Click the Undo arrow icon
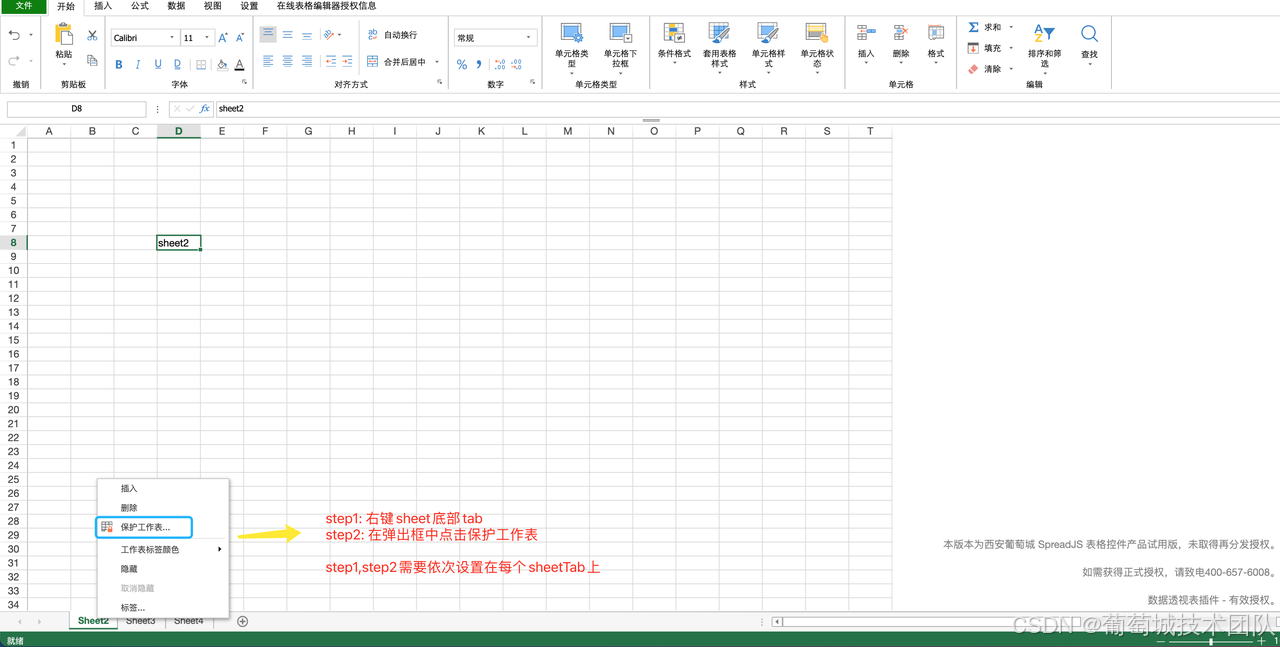Image resolution: width=1280 pixels, height=647 pixels. coord(15,36)
